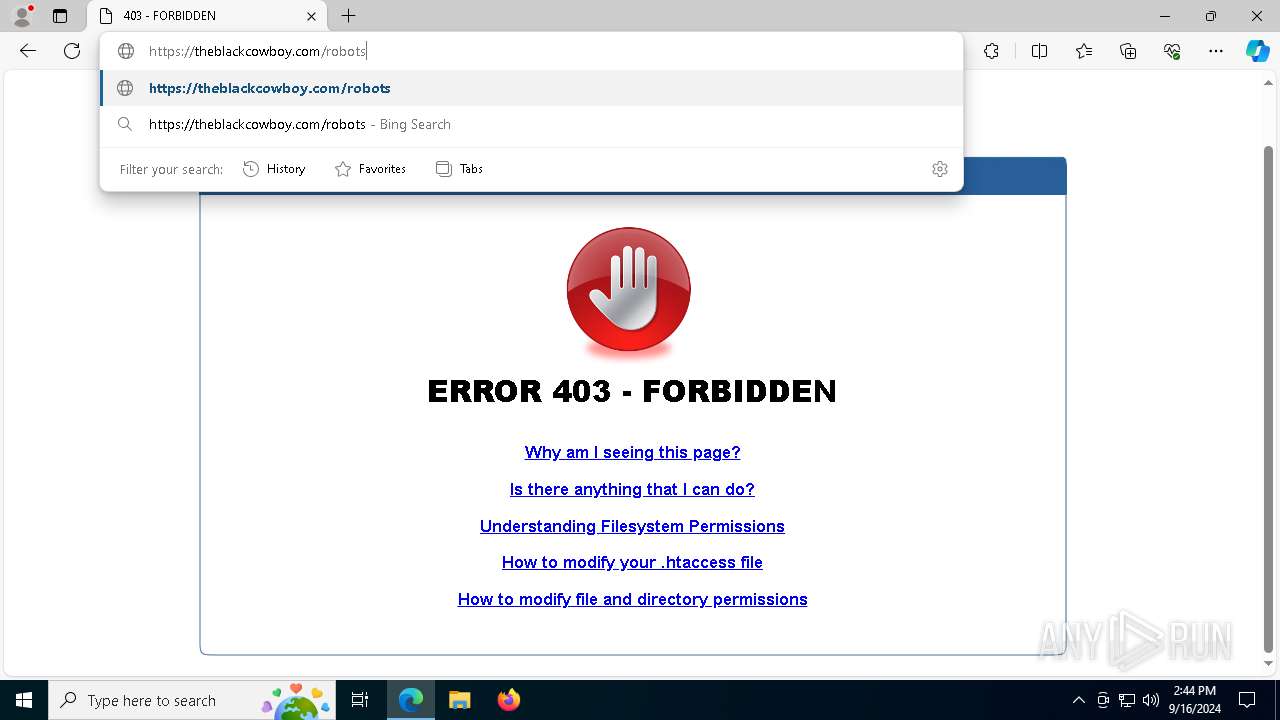
Task: Open the Windows Start menu
Action: coord(24,700)
